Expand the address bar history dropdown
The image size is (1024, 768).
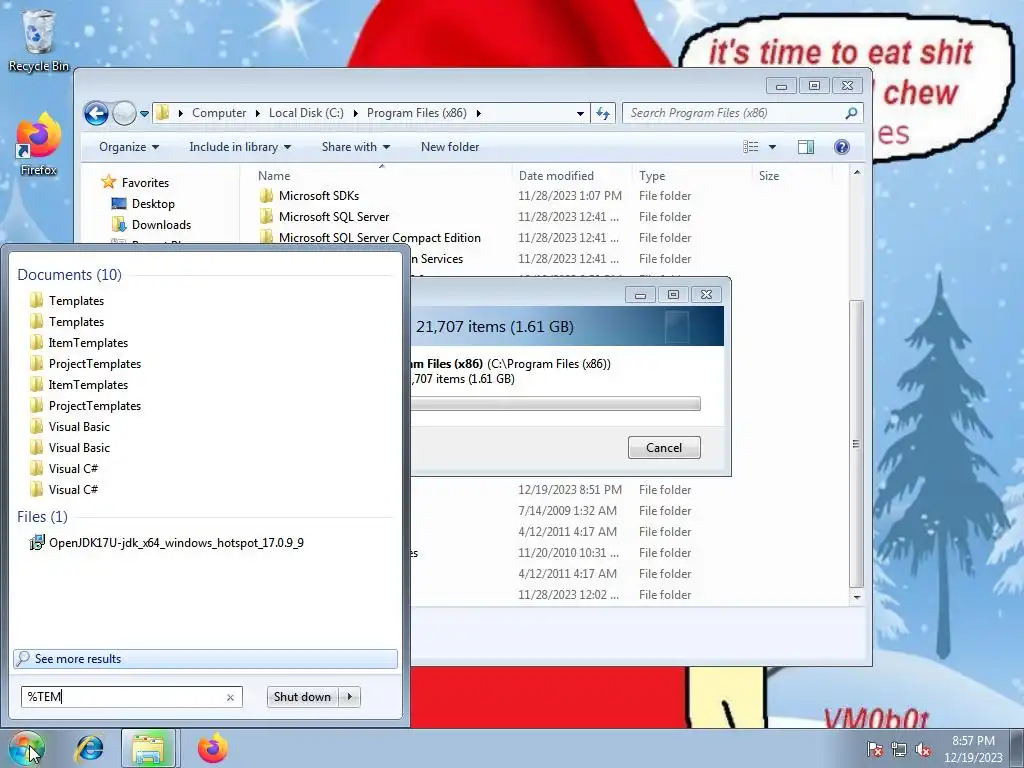(x=580, y=114)
